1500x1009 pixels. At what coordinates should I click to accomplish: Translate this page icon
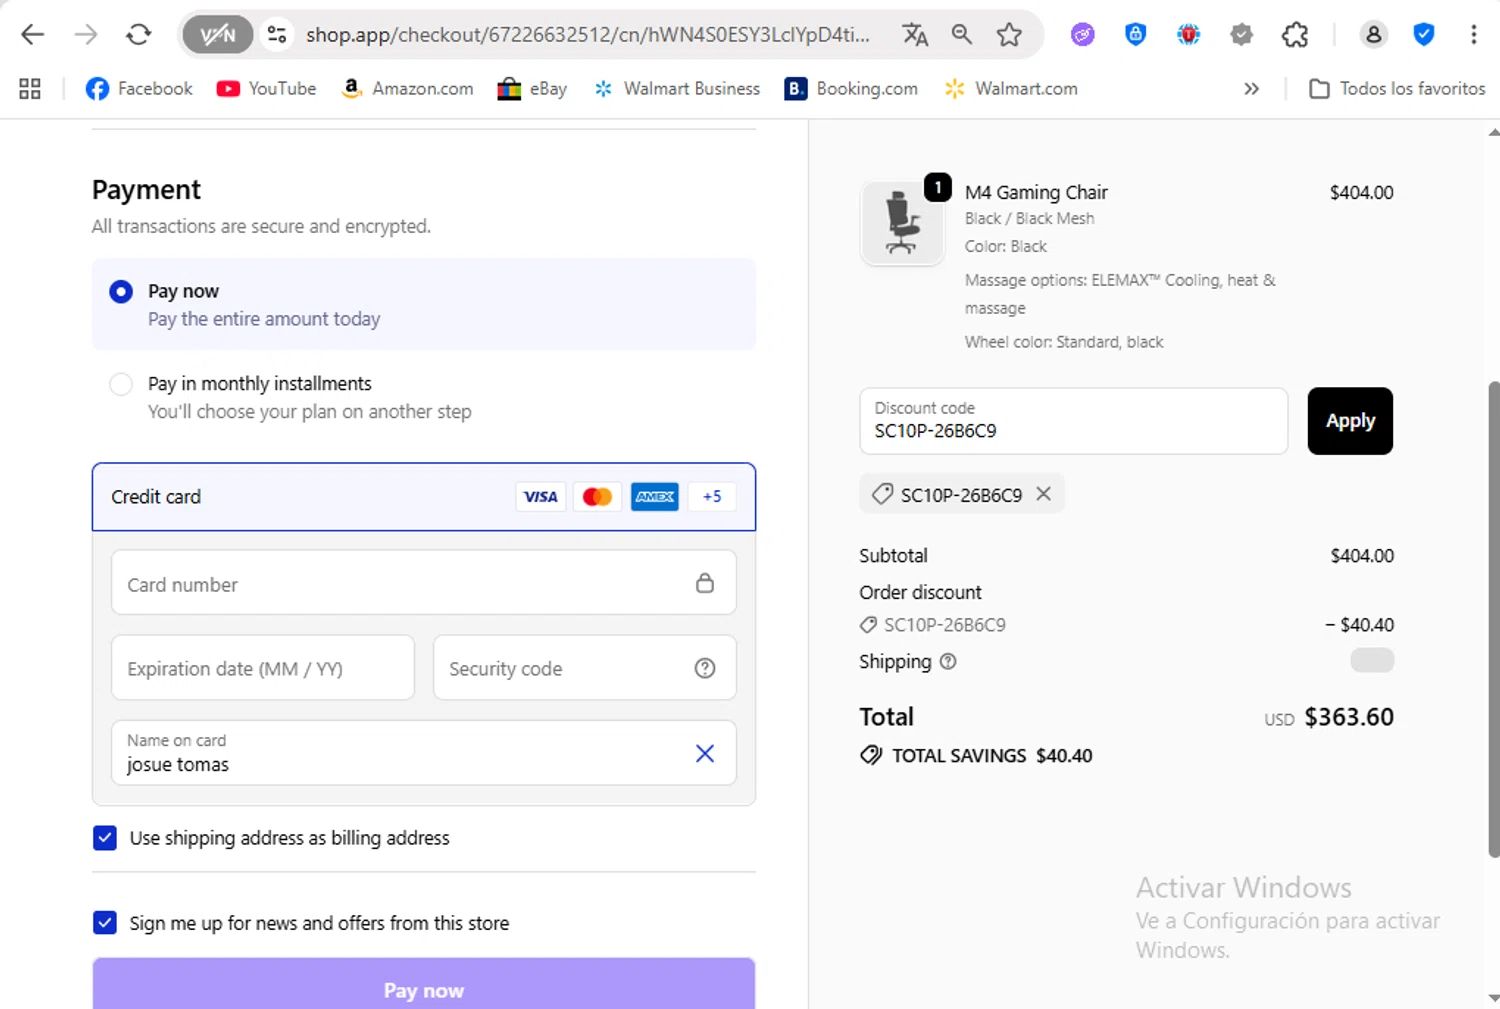pyautogui.click(x=915, y=35)
